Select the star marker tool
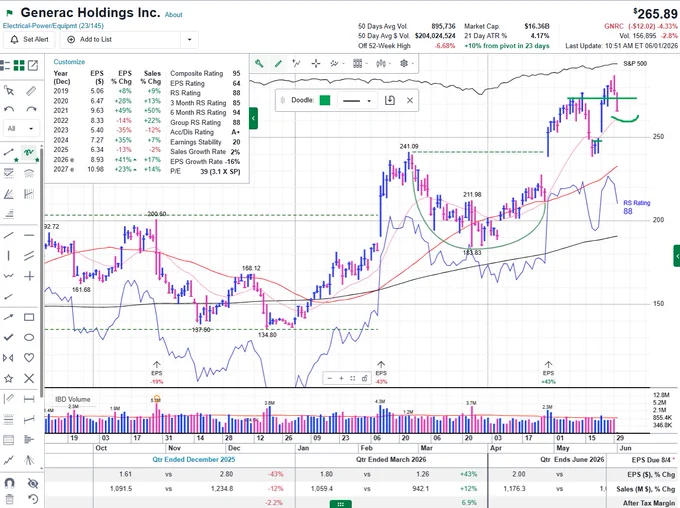The image size is (680, 508). (x=9, y=378)
